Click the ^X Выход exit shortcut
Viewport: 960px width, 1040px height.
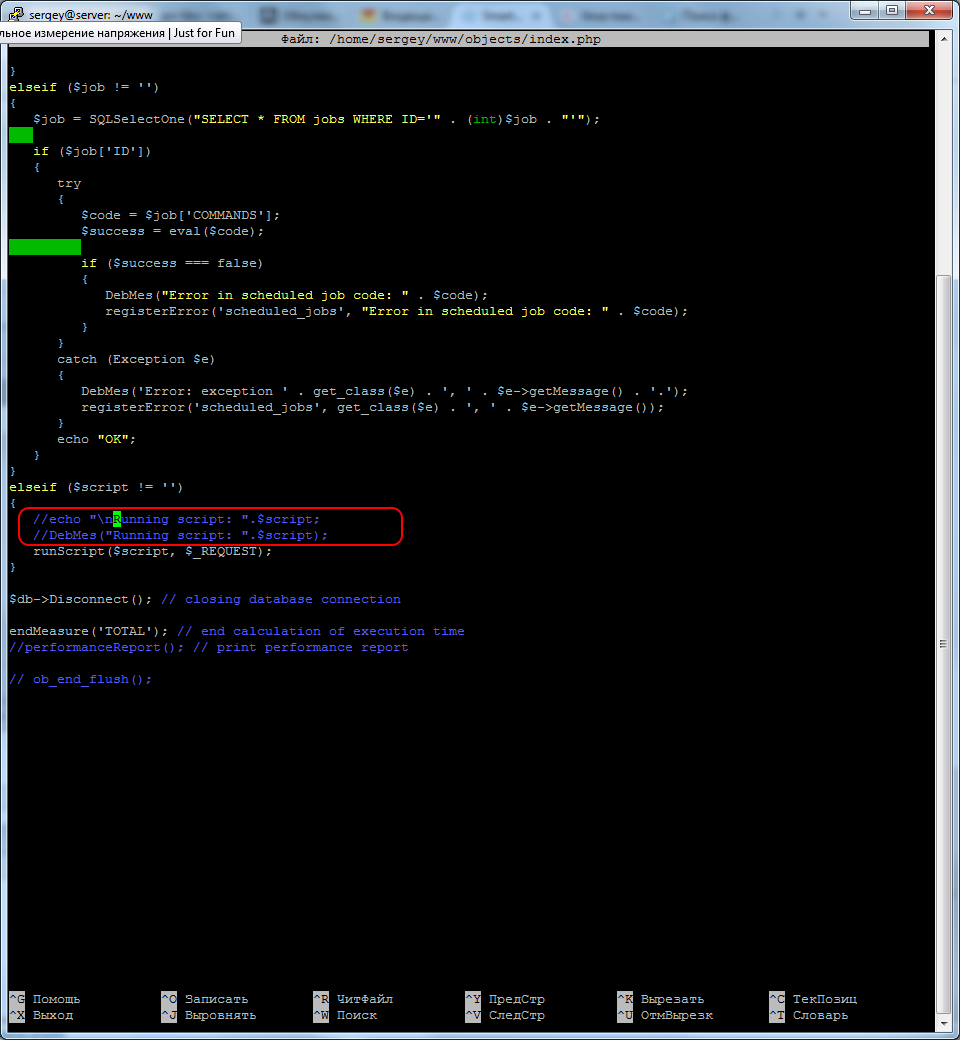point(41,1015)
